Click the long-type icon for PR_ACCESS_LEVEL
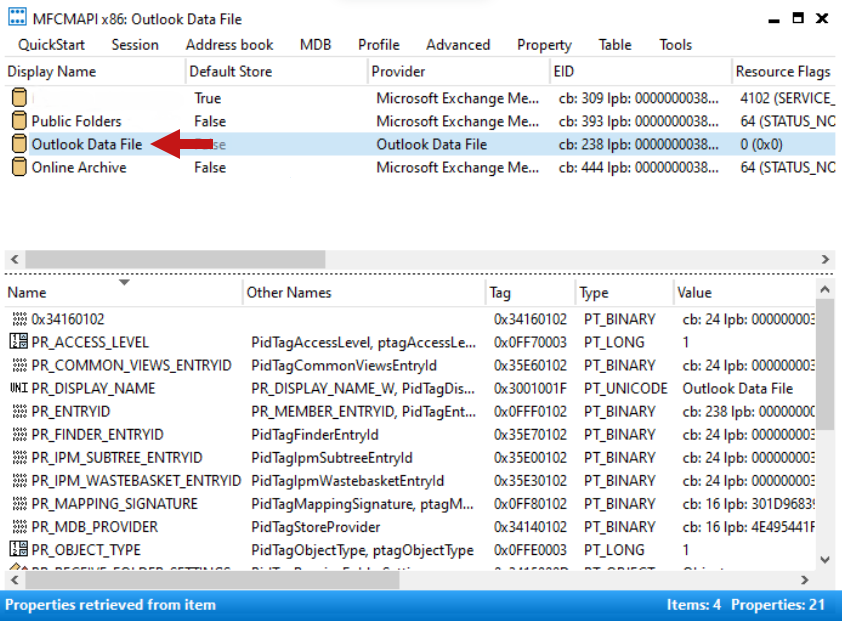Viewport: 842px width, 621px height. [x=19, y=342]
